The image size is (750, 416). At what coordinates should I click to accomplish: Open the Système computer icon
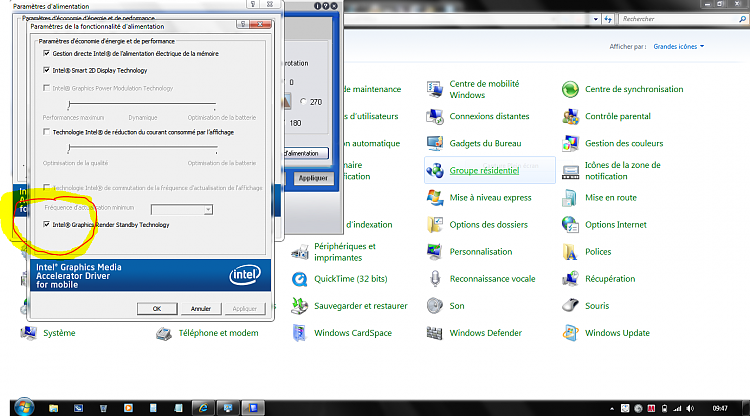click(x=29, y=333)
